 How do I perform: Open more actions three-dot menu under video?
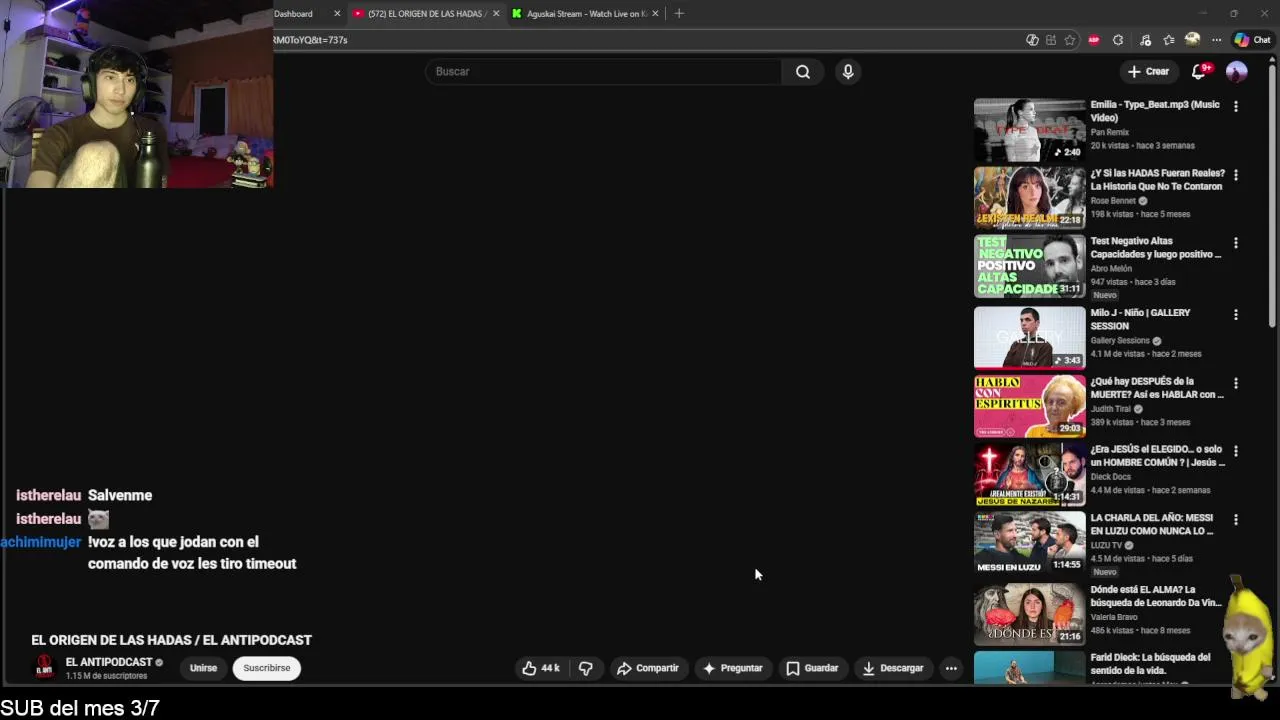pos(951,668)
